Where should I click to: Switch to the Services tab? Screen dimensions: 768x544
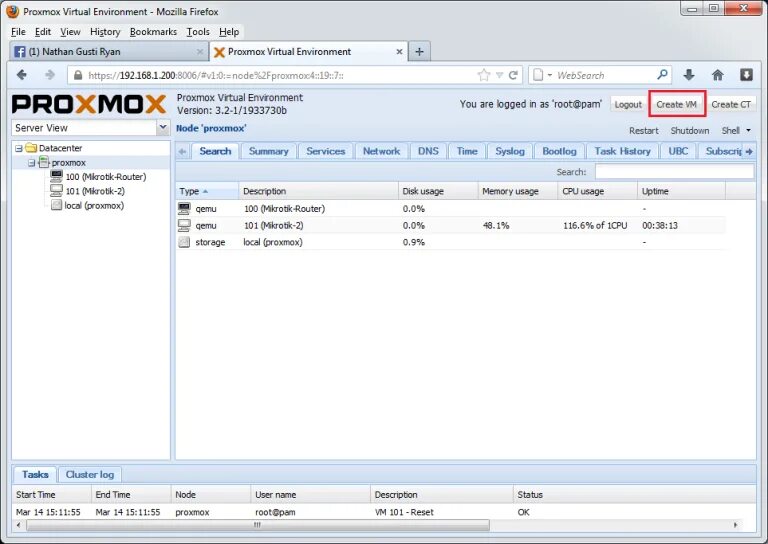[326, 151]
